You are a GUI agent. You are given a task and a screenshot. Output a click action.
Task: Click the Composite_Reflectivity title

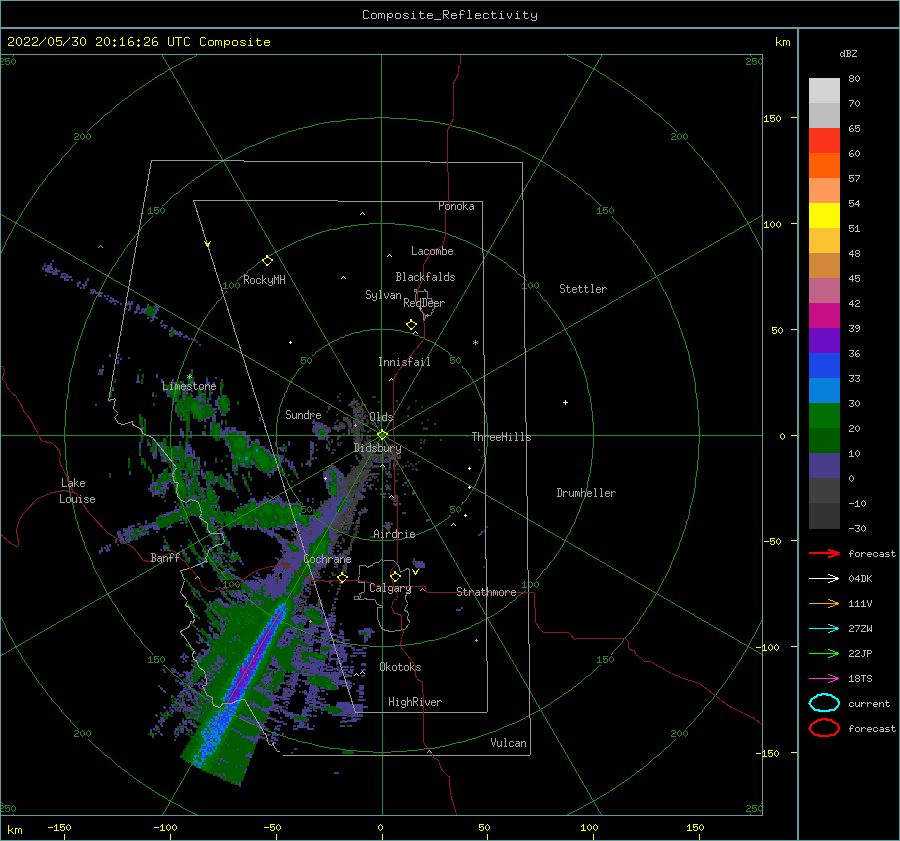click(450, 15)
